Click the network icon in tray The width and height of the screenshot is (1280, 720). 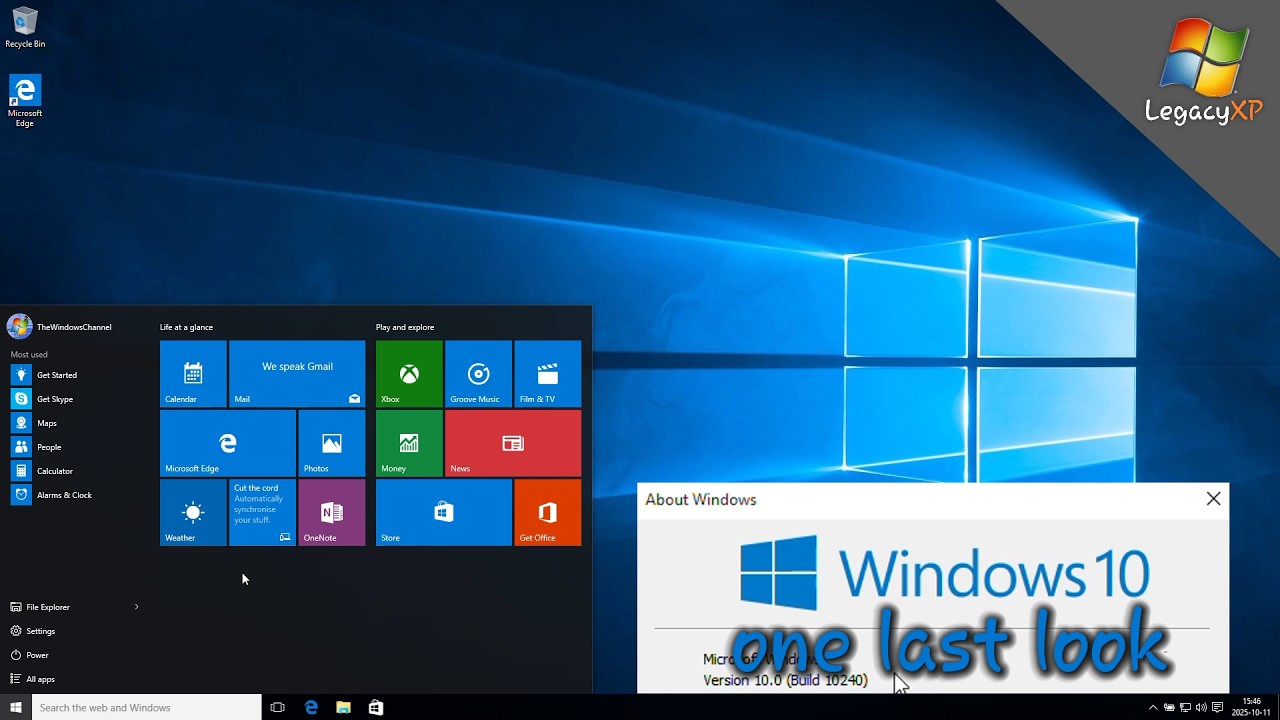click(1185, 707)
